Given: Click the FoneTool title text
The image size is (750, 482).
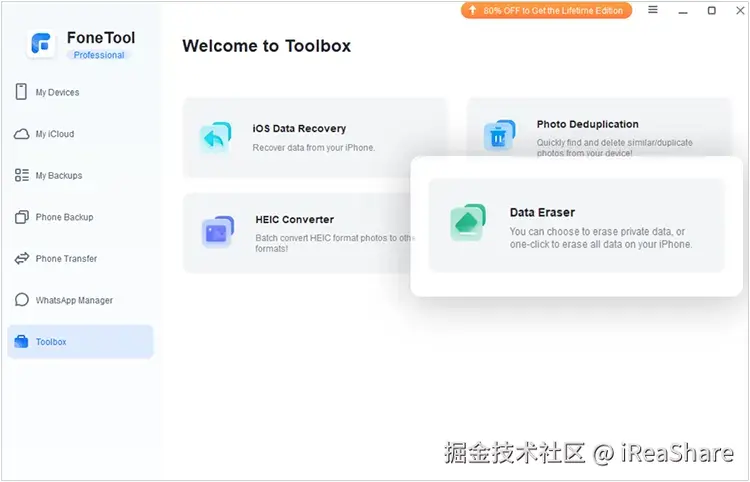Looking at the screenshot, I should 101,37.
